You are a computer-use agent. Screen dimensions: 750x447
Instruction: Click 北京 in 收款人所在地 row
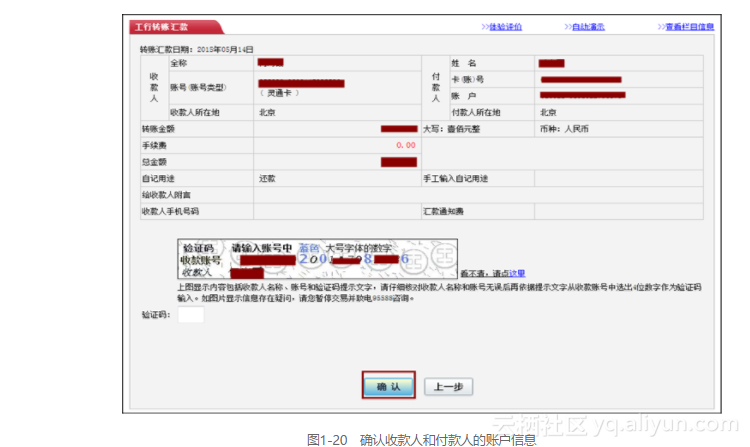click(x=267, y=112)
